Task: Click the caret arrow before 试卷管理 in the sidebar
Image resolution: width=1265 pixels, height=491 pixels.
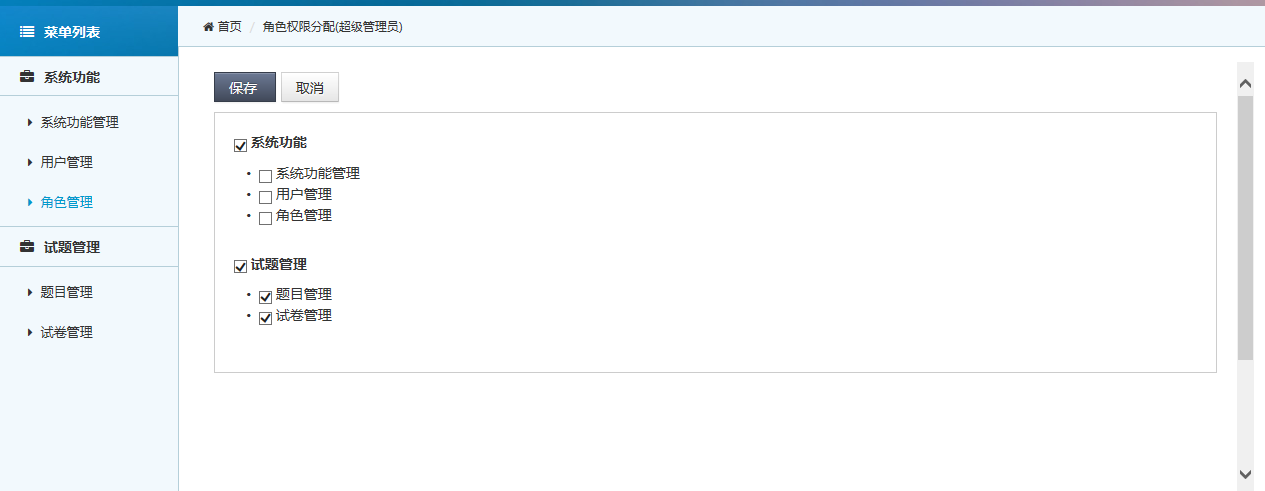Action: 30,333
